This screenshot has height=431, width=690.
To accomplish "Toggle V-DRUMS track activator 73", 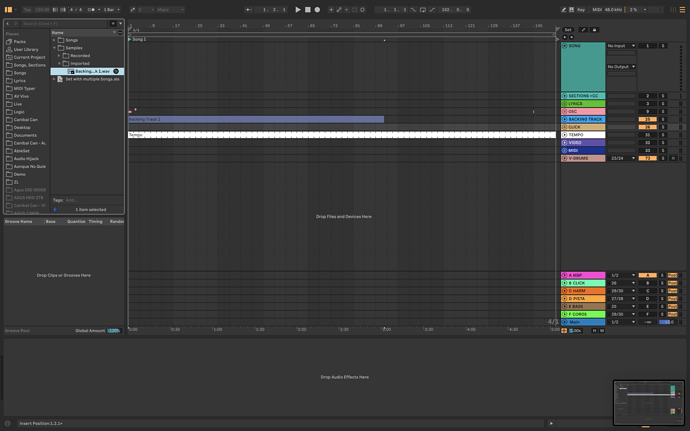I will click(647, 158).
